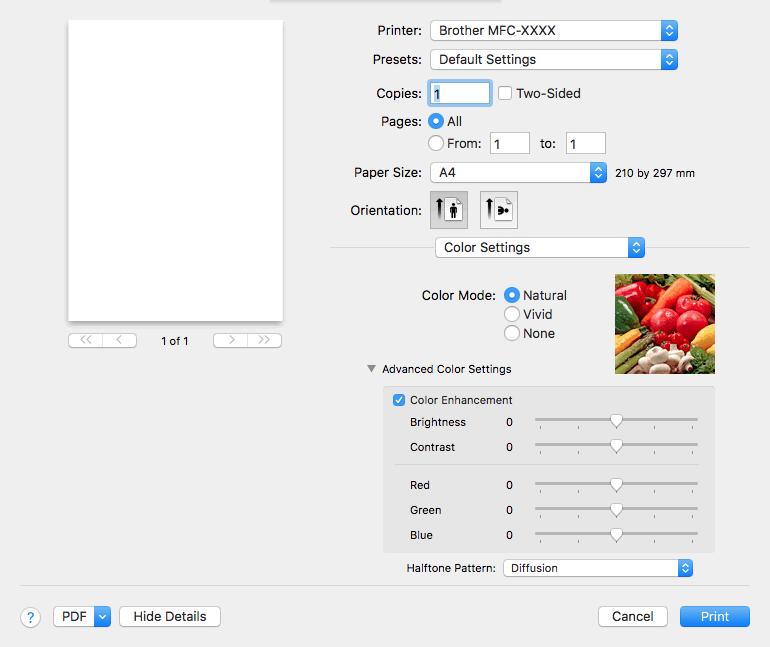Select landscape orientation icon
770x647 pixels.
(x=499, y=210)
